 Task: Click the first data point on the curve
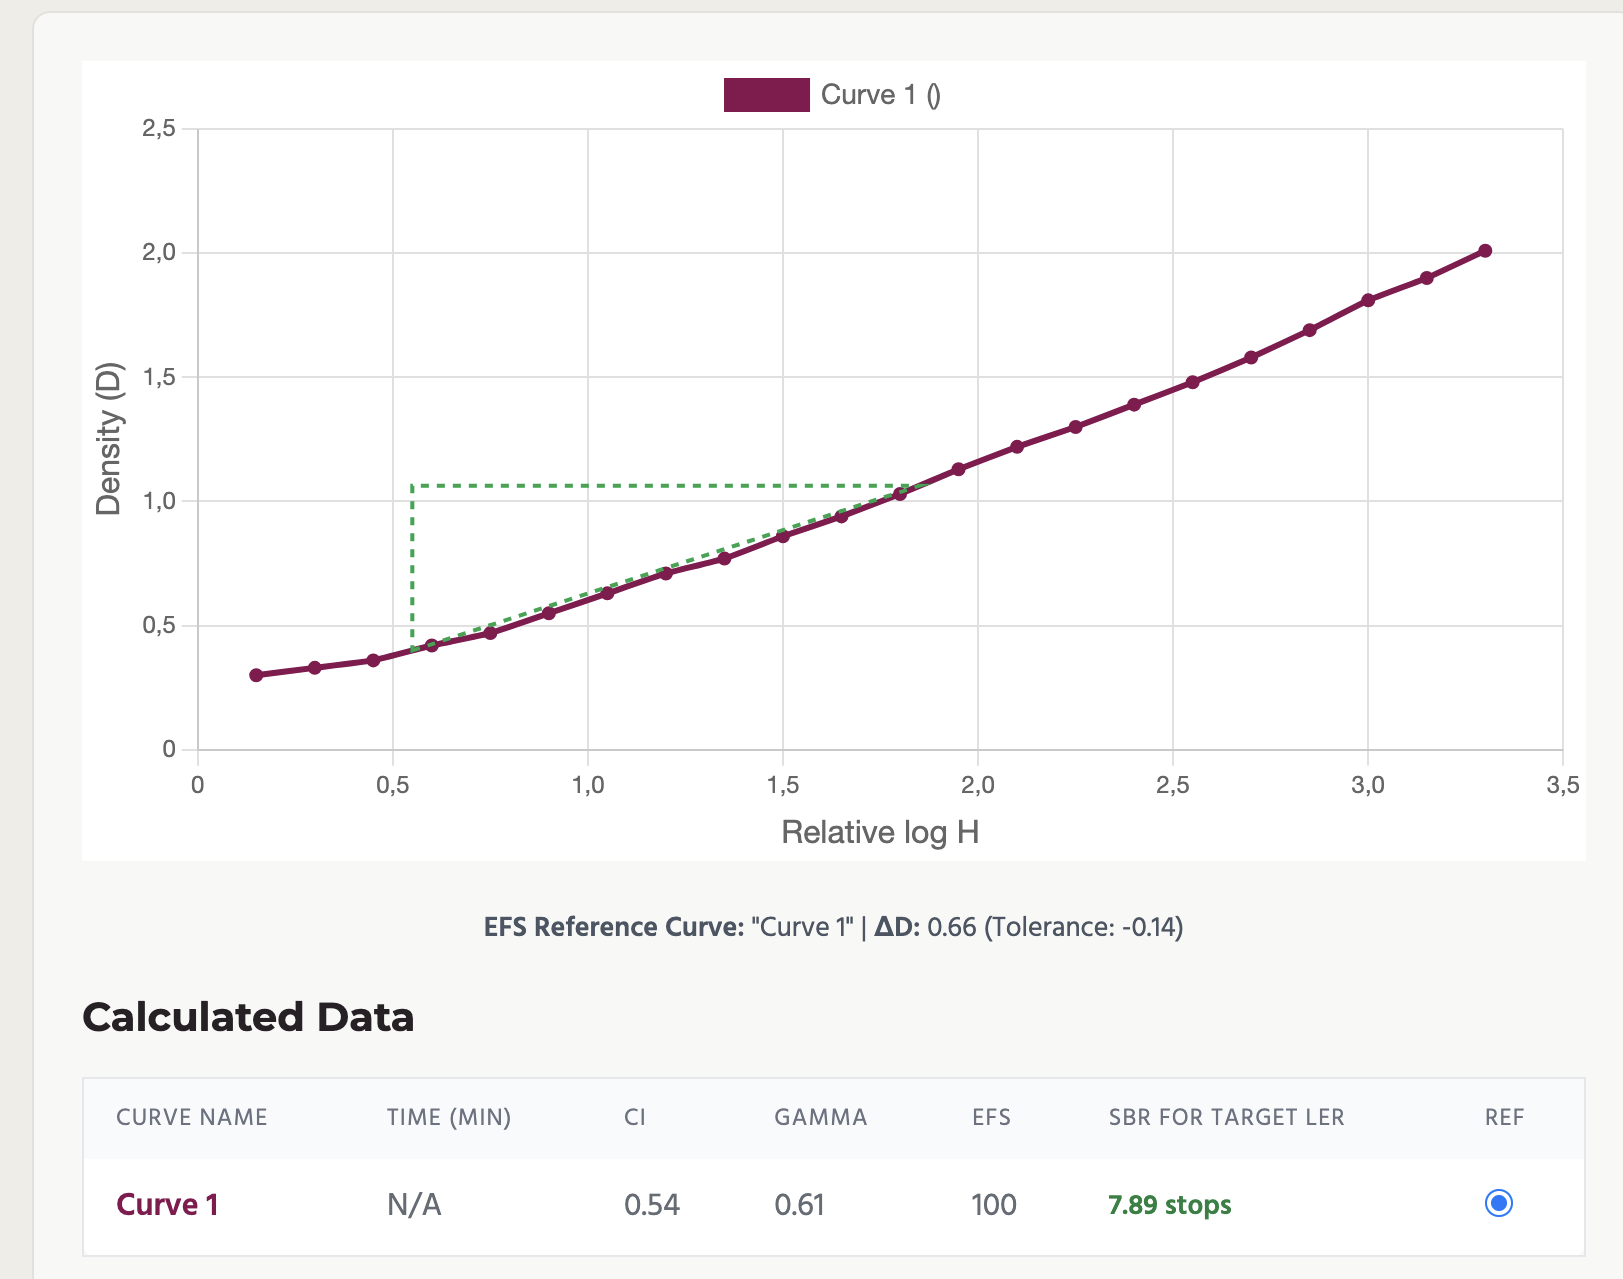(x=256, y=675)
